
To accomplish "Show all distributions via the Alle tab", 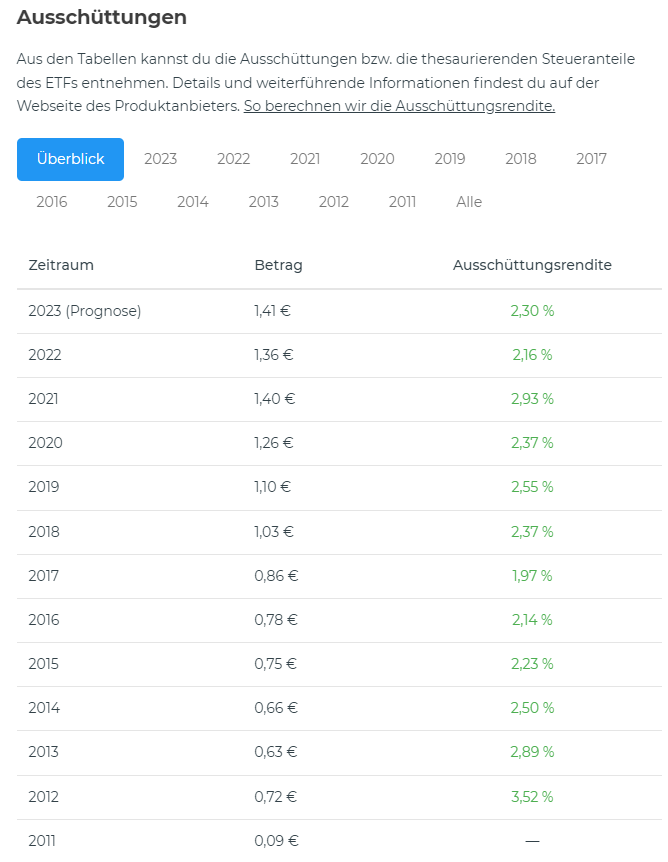I will click(469, 202).
